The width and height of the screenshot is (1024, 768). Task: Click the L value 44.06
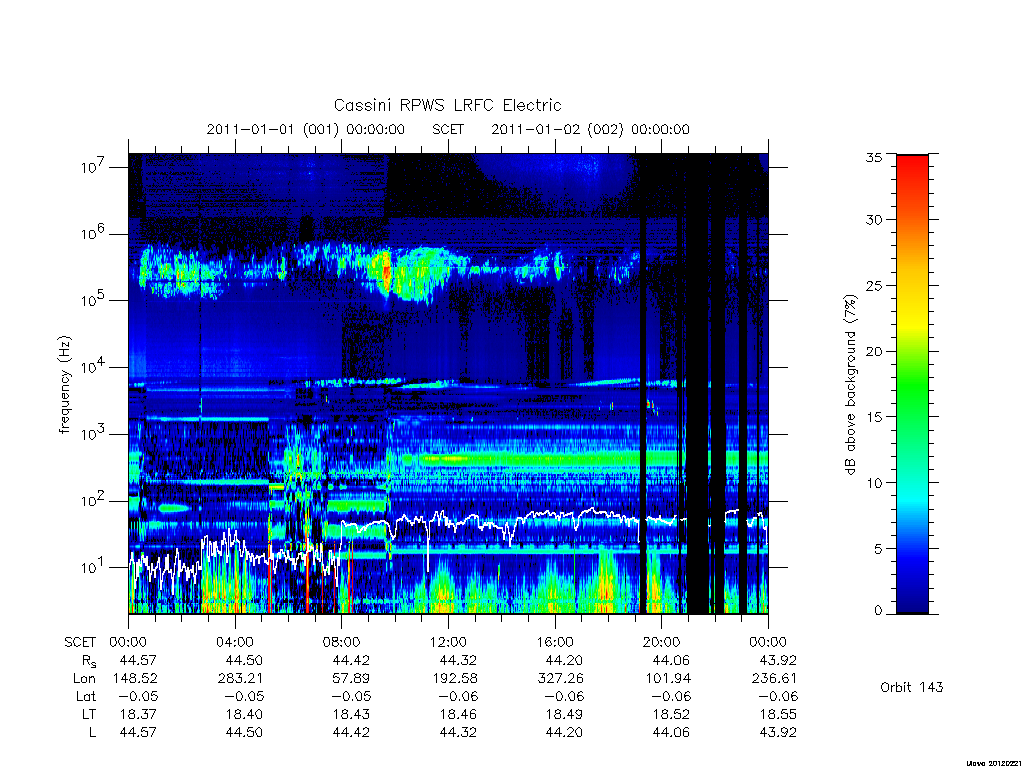[671, 732]
